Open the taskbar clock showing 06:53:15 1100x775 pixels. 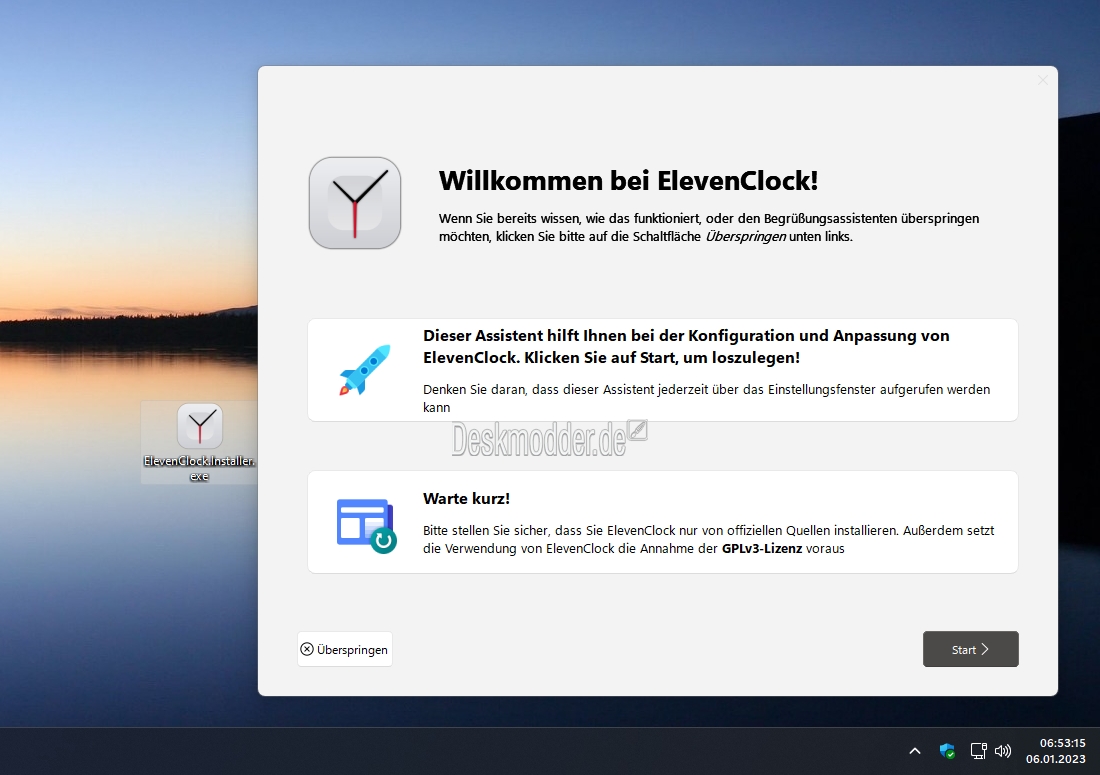pos(1062,743)
